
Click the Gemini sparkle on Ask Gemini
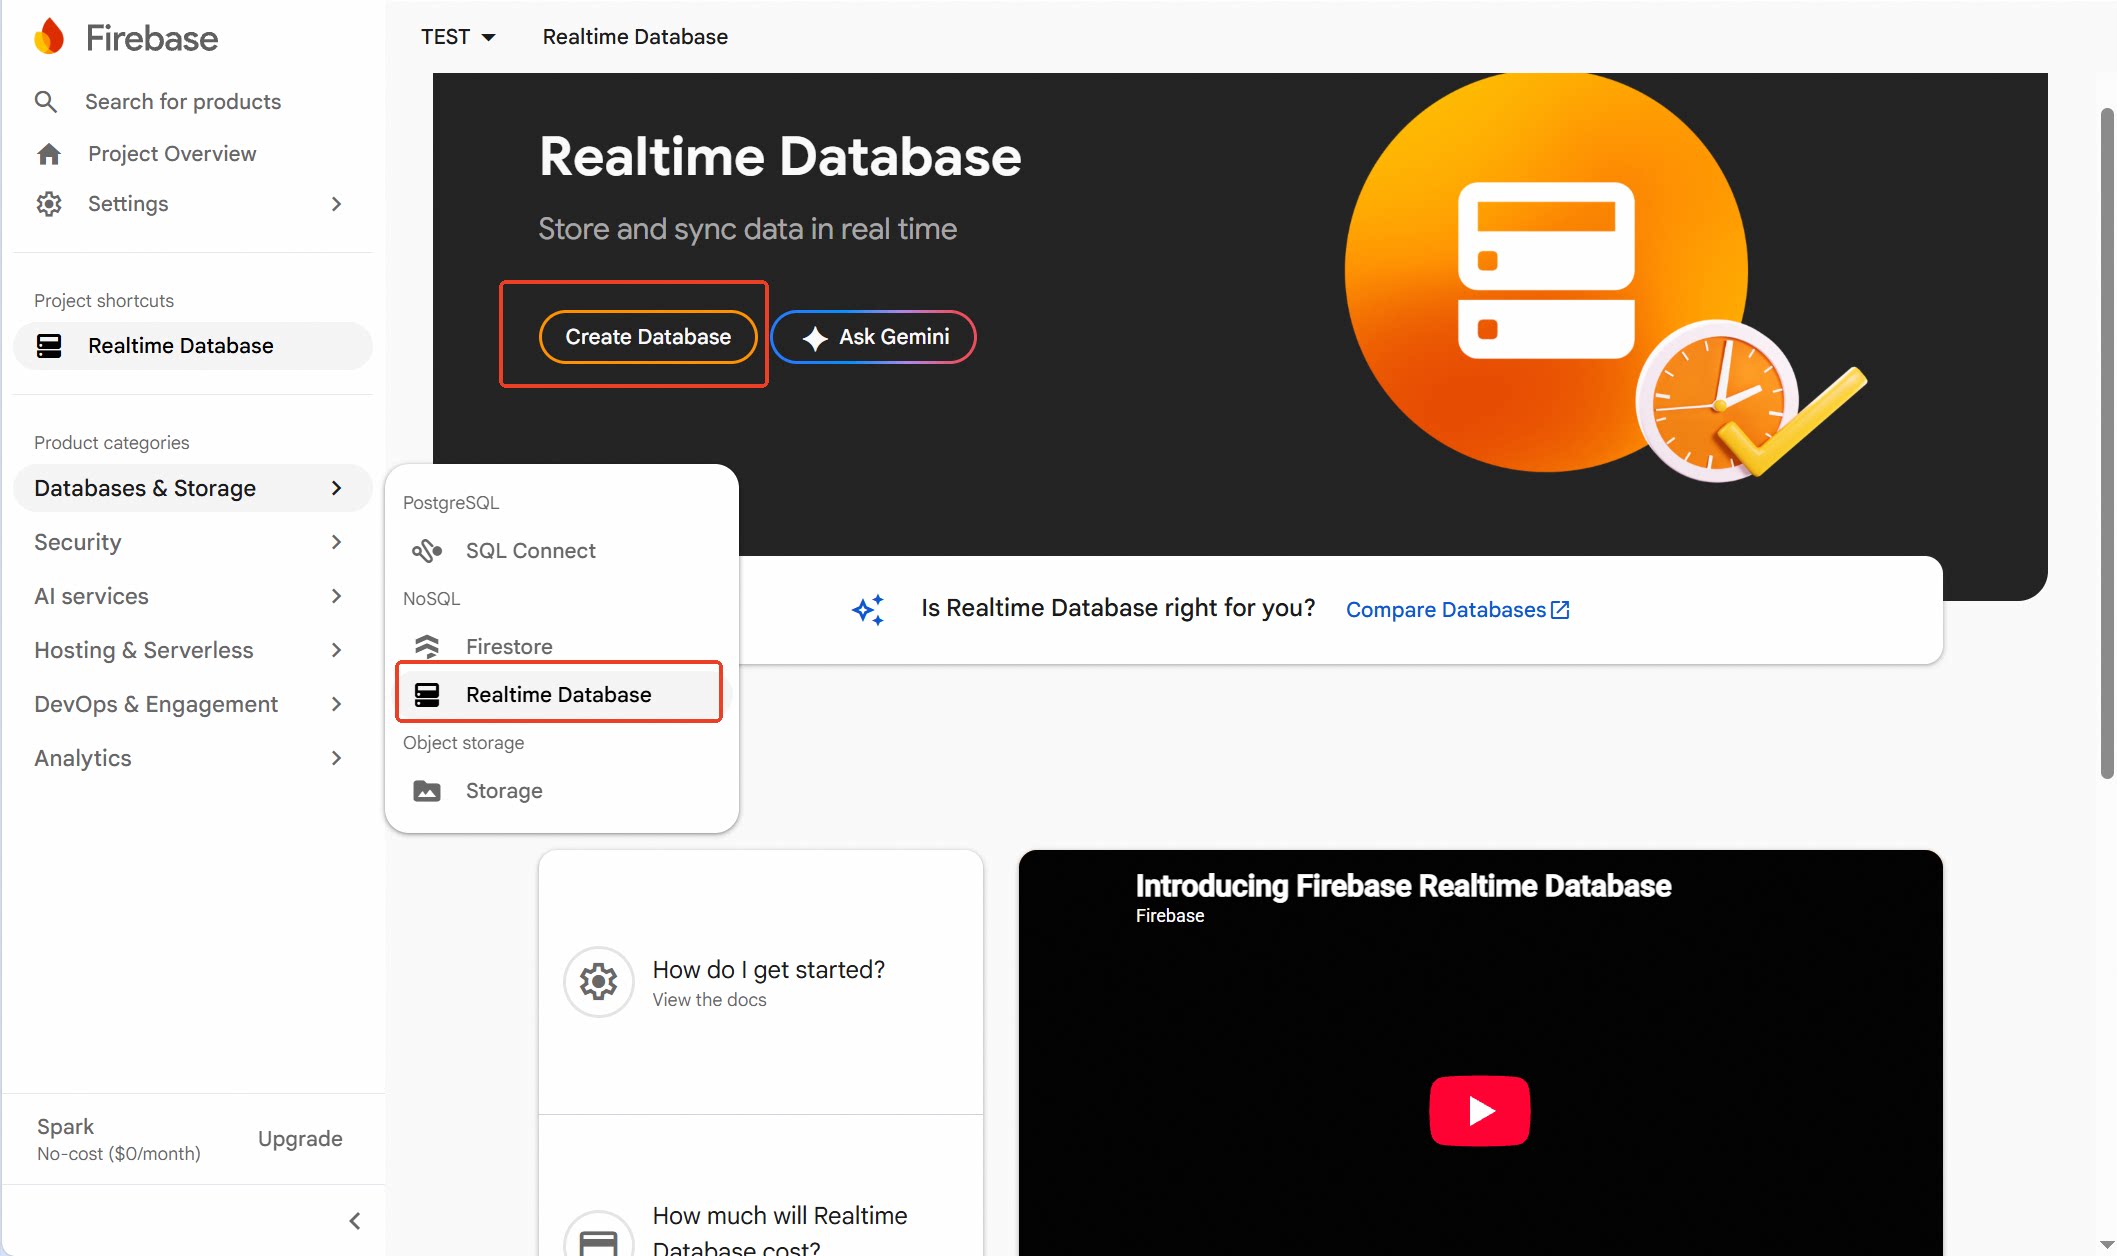pos(815,338)
